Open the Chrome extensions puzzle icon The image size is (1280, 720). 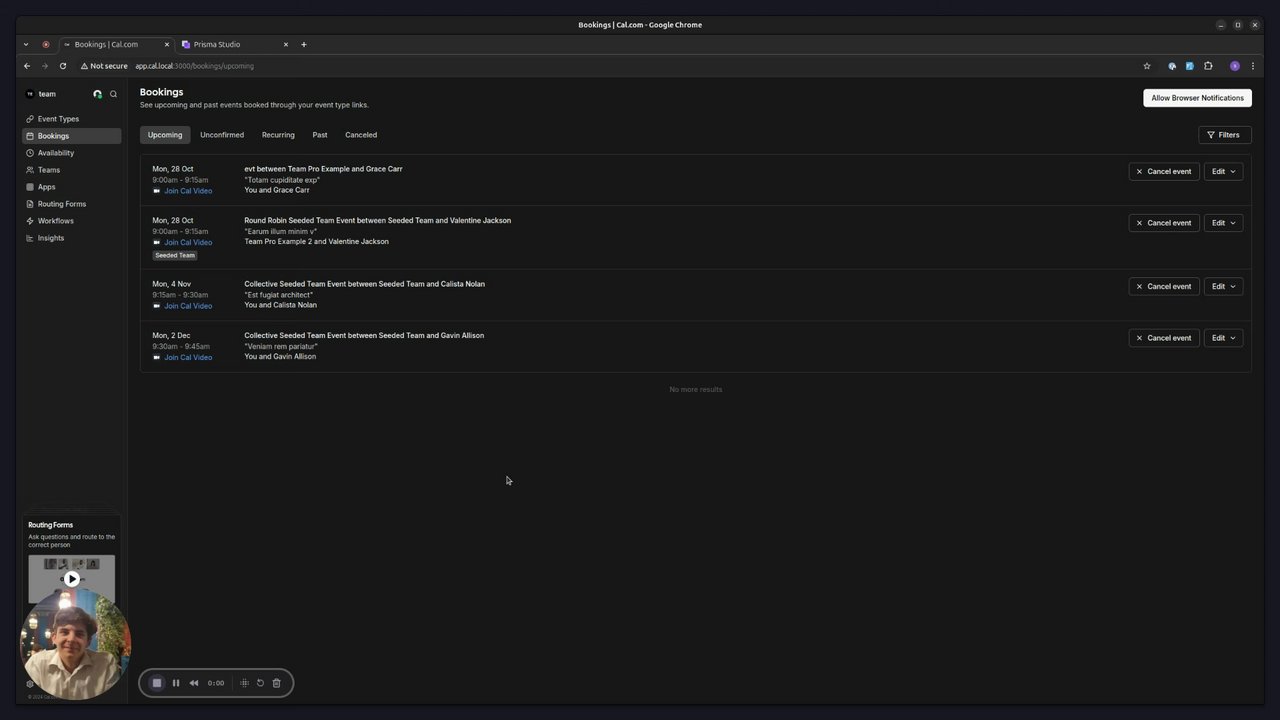pos(1208,66)
